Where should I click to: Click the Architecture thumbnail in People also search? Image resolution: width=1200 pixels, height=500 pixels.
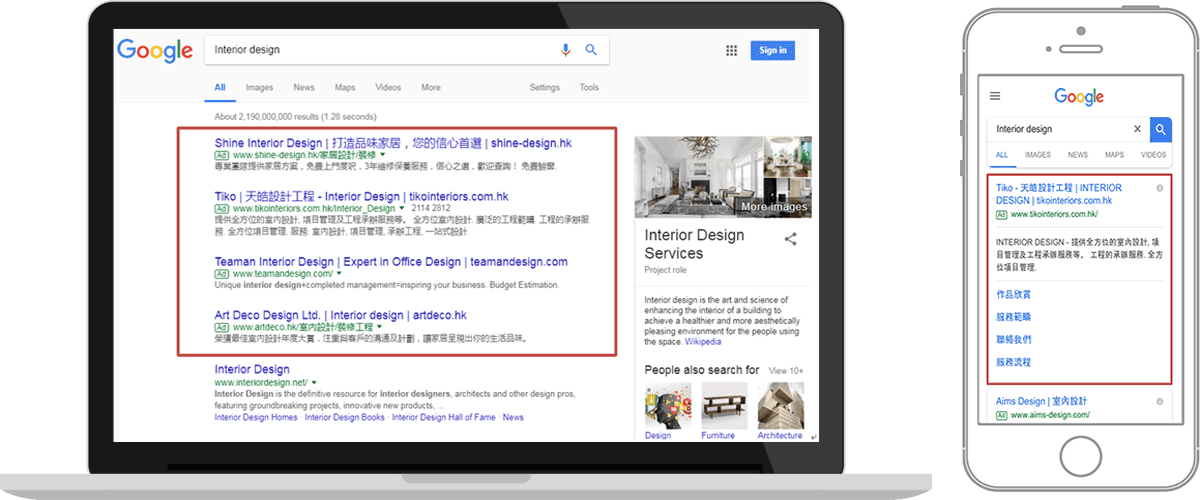pos(780,407)
